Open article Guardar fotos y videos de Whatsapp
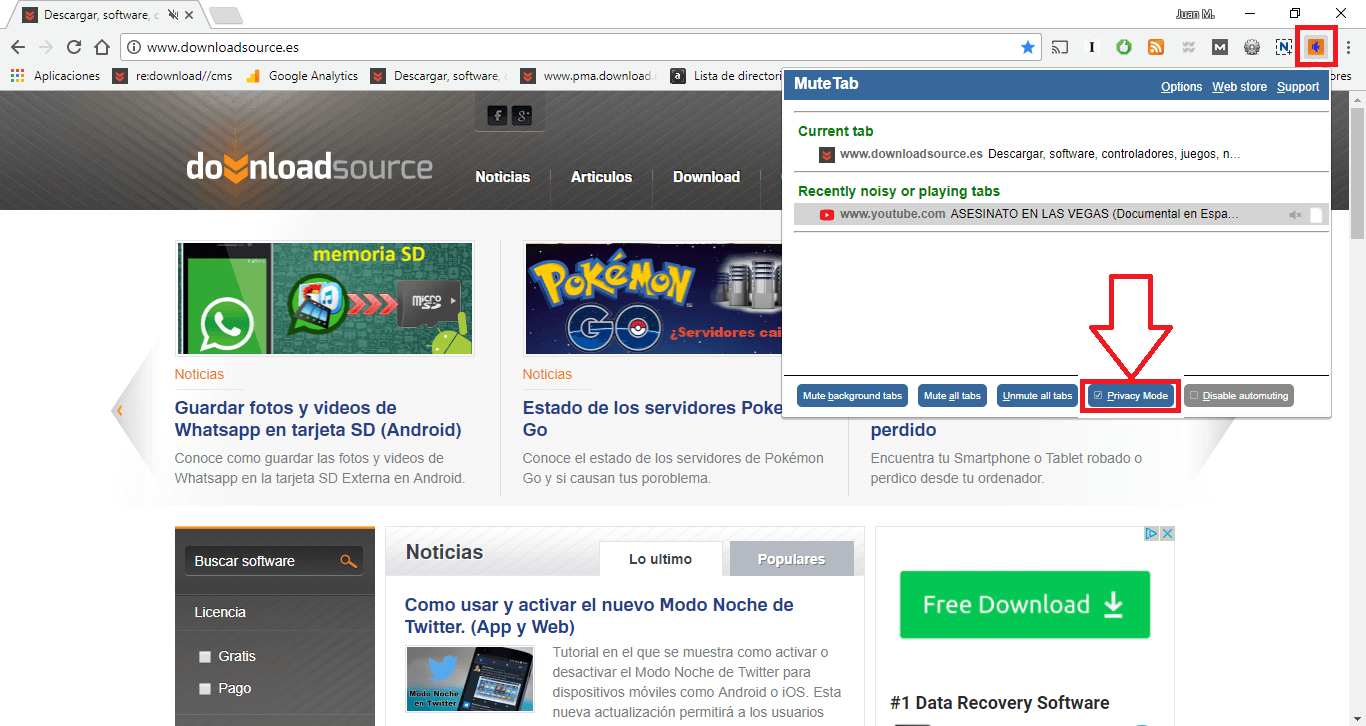 tap(318, 419)
